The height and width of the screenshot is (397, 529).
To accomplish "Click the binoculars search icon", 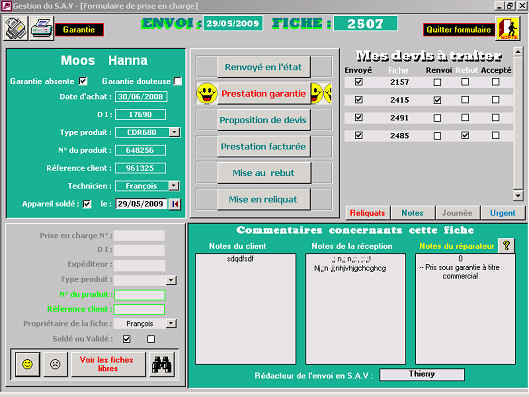I will click(162, 364).
